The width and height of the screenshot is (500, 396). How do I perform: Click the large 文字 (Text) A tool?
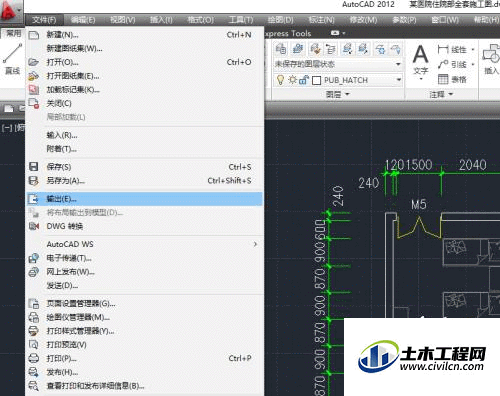click(x=420, y=60)
